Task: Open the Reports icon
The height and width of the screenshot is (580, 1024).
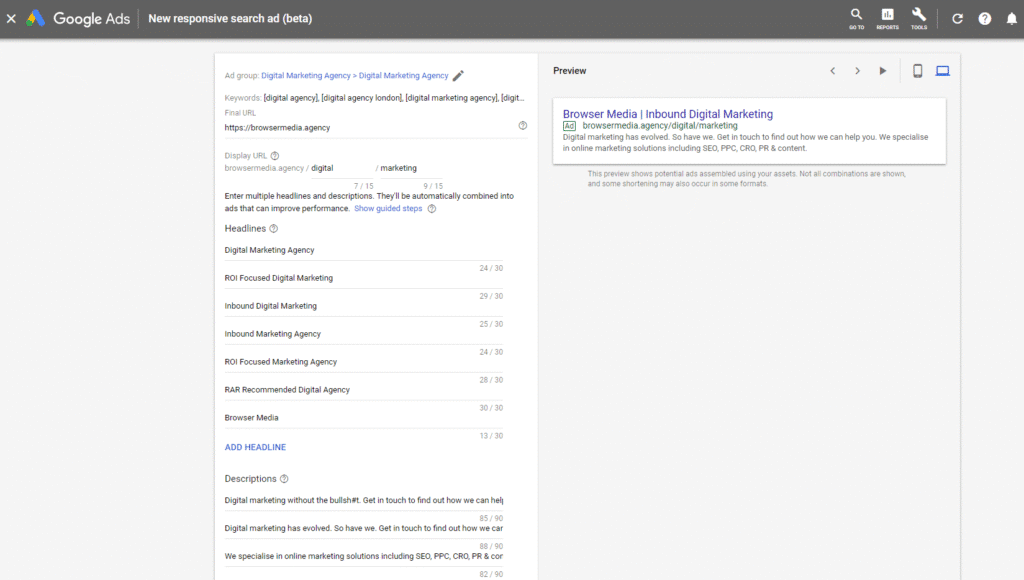Action: coord(888,18)
